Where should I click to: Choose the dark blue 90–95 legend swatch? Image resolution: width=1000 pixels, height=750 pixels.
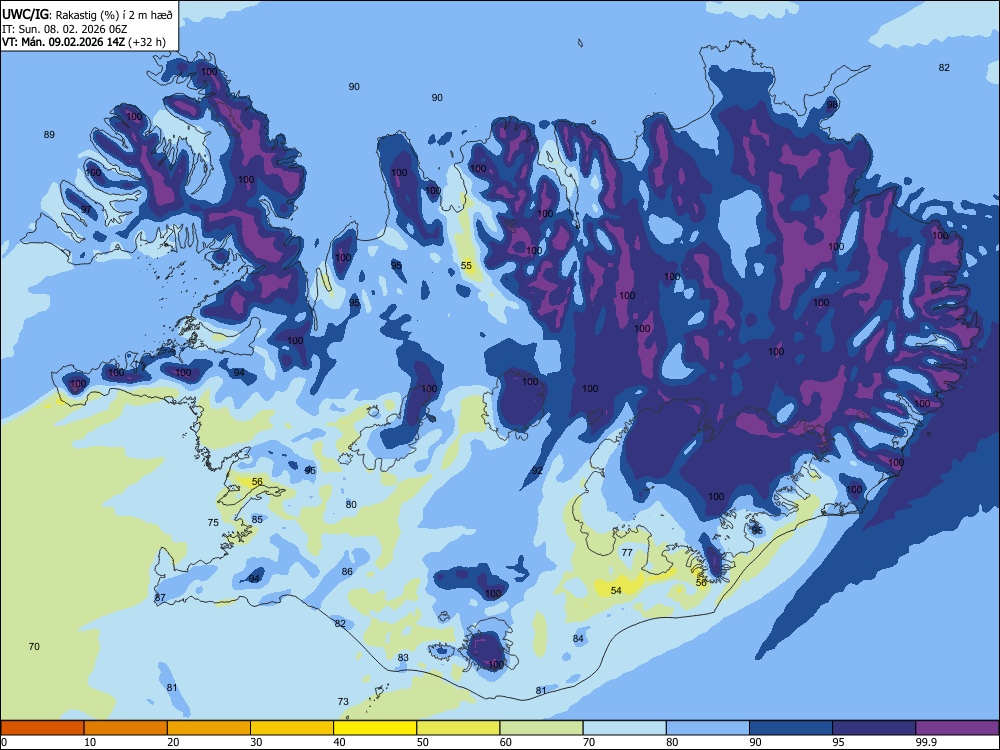coord(791,728)
